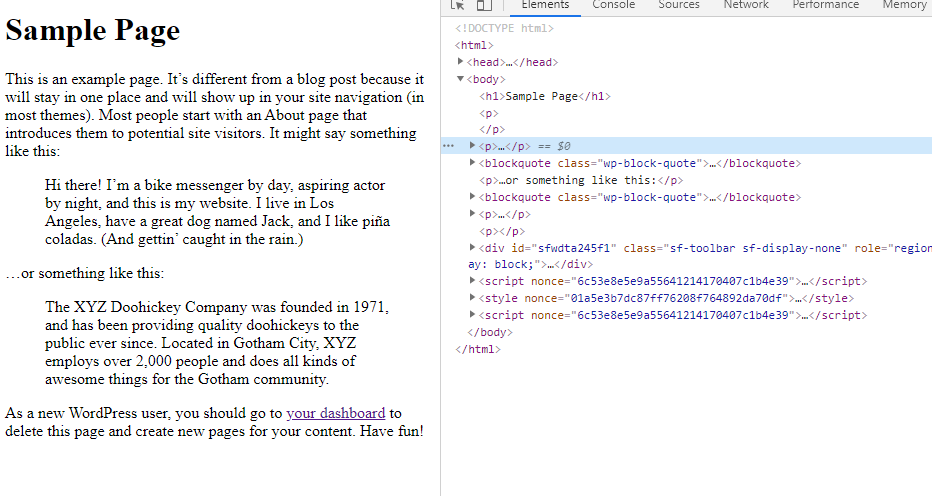Screen dimensions: 932x496
Task: Click the '== $0' marker on selected row
Action: (x=554, y=146)
